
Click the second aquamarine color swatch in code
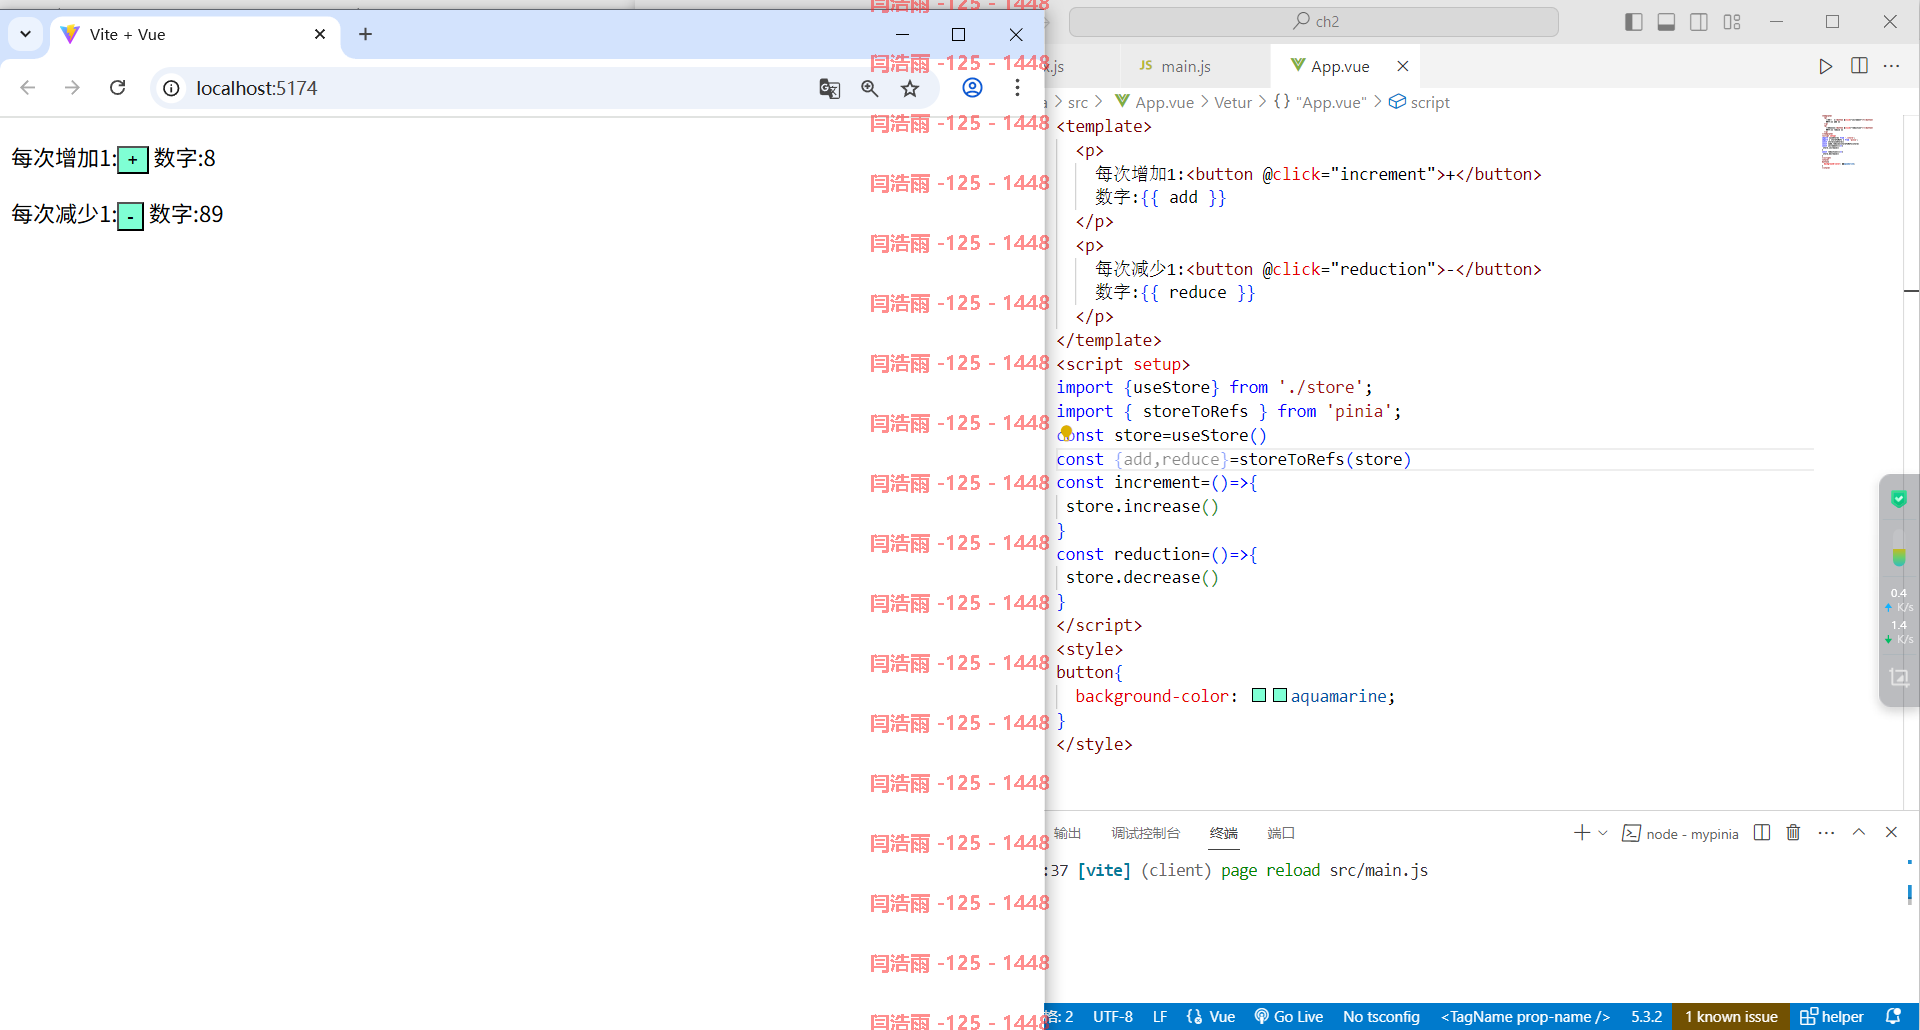click(x=1280, y=695)
